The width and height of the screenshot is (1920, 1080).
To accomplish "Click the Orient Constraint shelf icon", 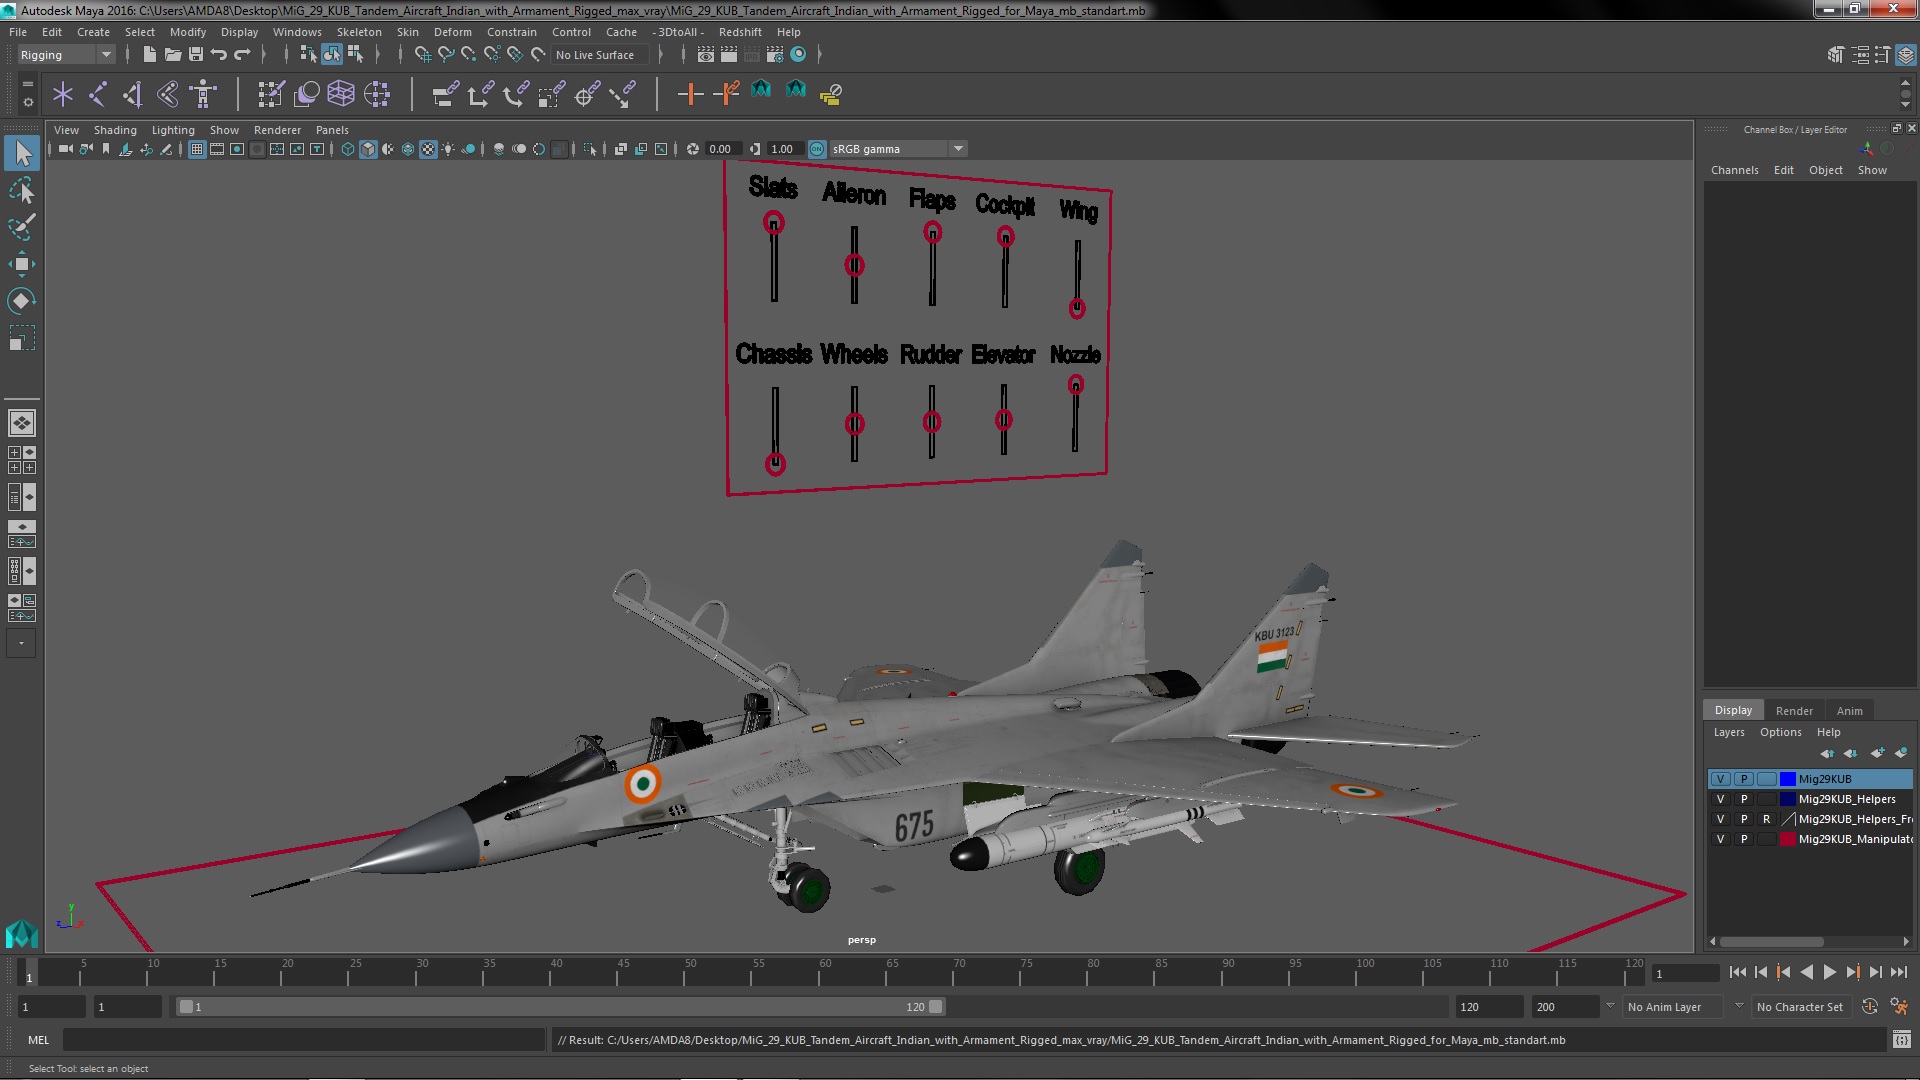I will (515, 94).
